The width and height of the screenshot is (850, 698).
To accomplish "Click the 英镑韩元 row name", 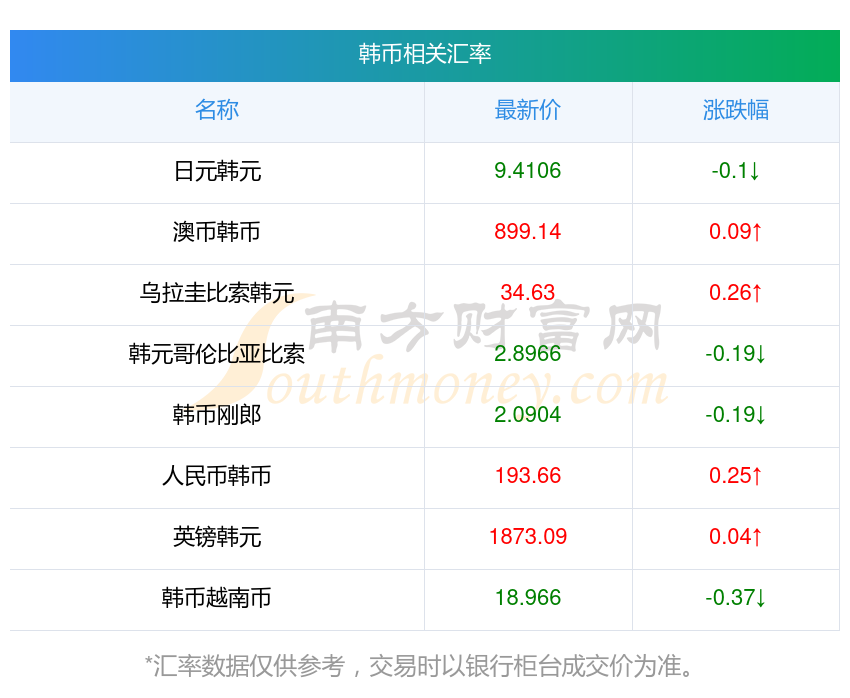I will pos(217,537).
